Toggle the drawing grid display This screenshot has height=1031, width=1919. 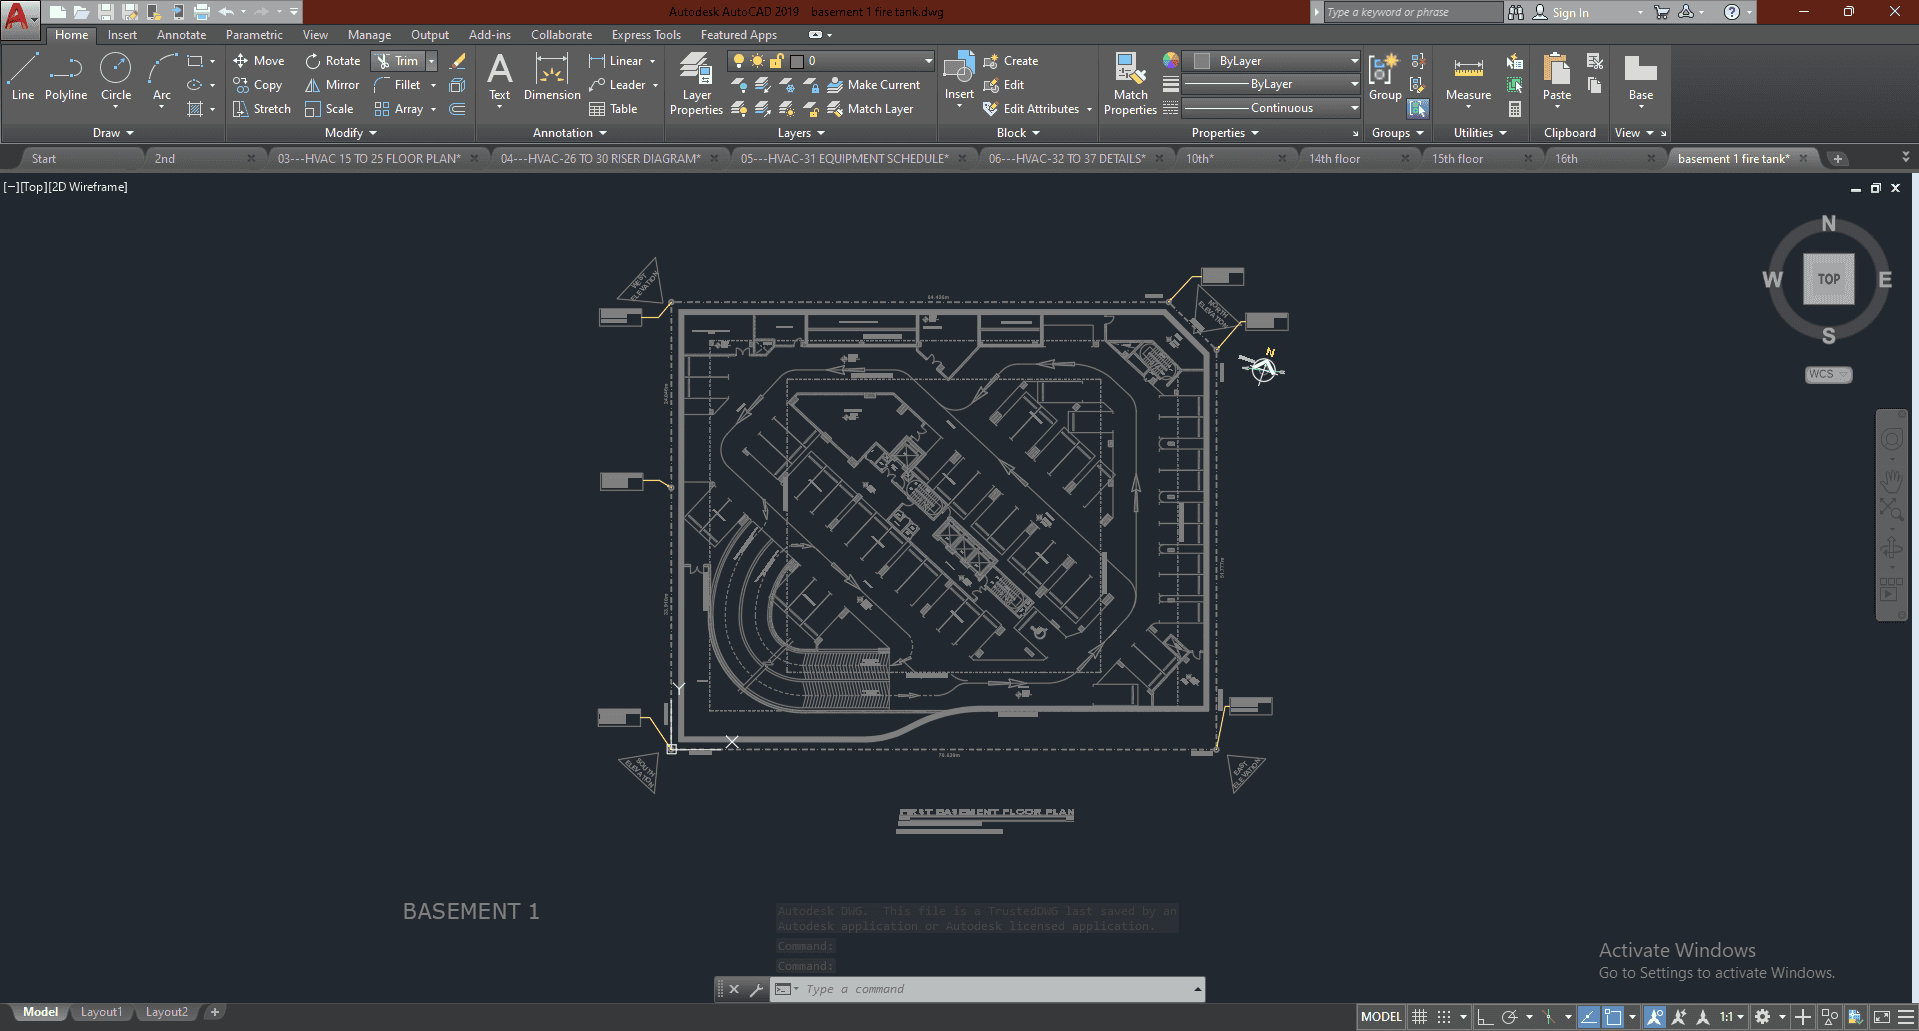coord(1419,1017)
